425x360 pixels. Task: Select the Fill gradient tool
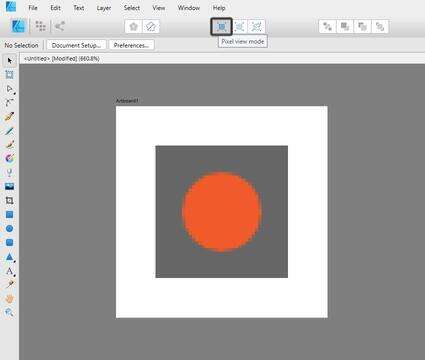[9, 158]
